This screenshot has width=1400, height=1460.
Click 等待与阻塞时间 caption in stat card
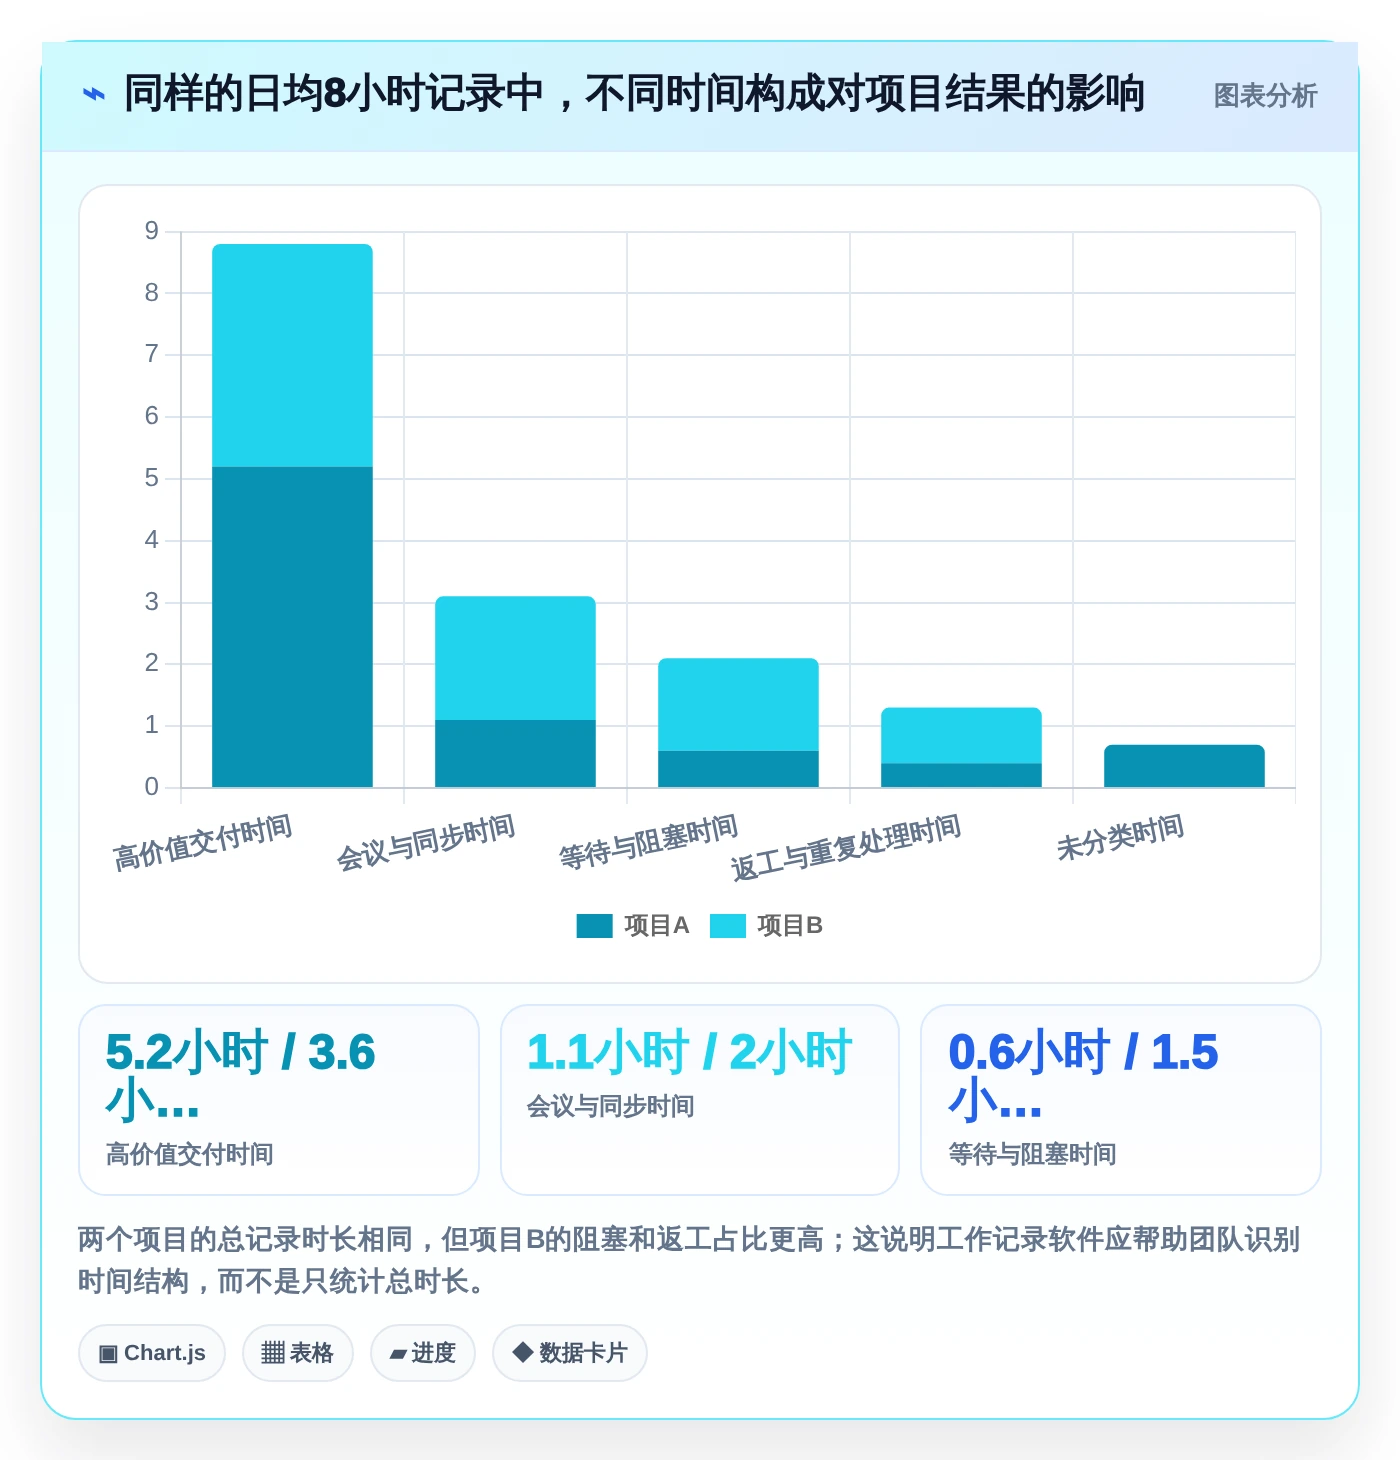[x=1033, y=1155]
